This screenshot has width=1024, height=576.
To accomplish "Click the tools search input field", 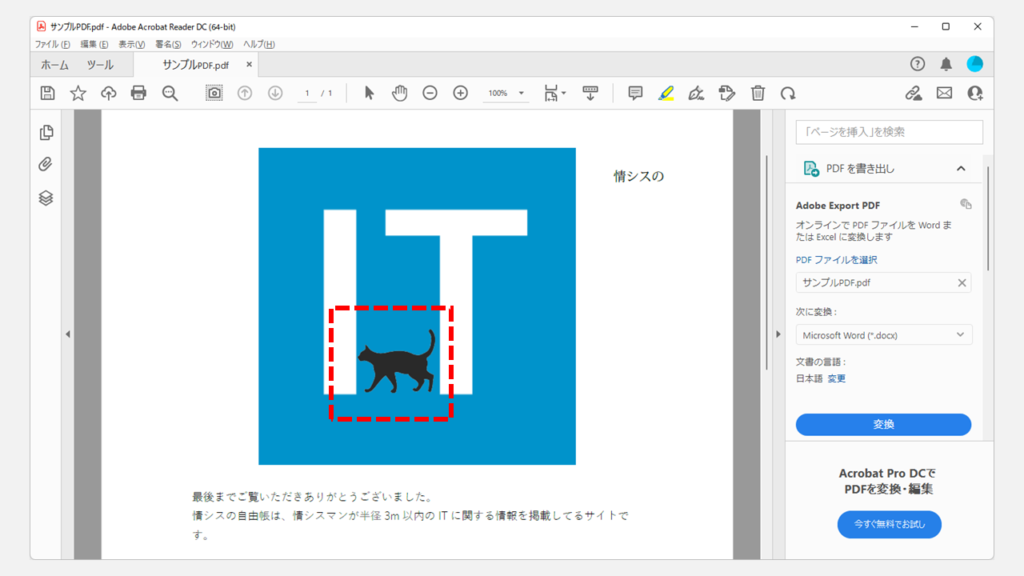I will (889, 132).
